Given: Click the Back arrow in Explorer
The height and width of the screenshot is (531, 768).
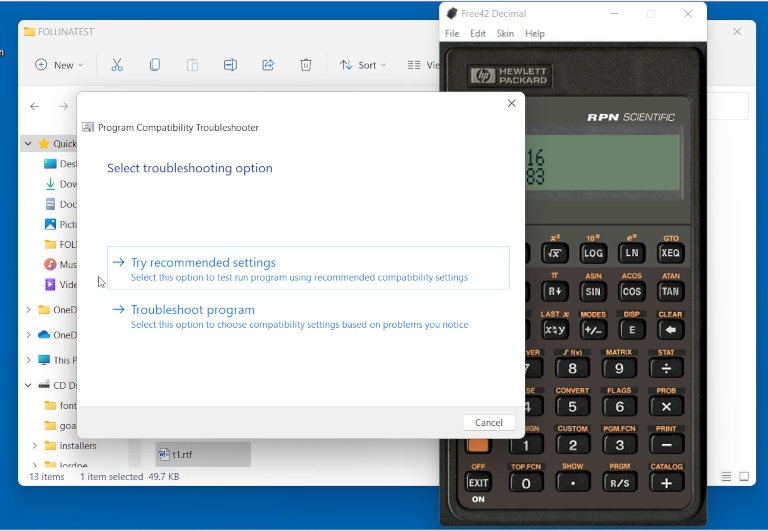Looking at the screenshot, I should [34, 106].
